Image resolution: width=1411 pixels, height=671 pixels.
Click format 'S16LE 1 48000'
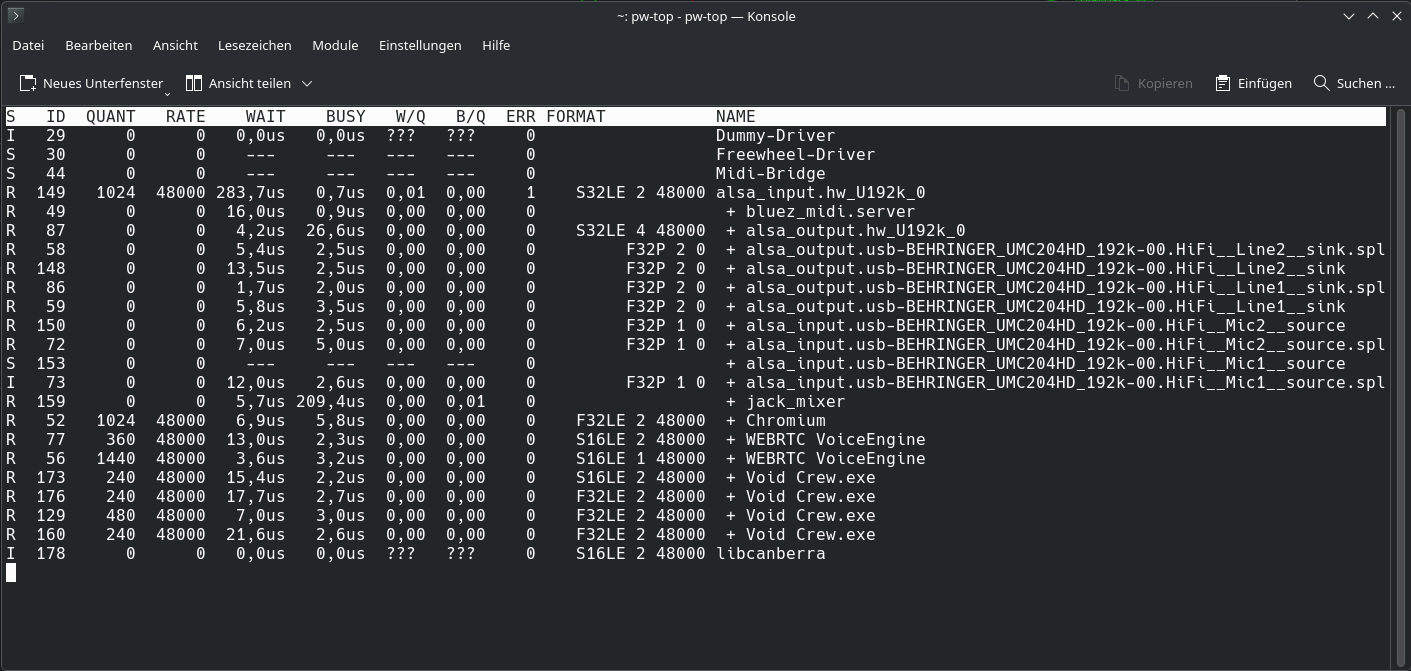[x=641, y=458]
